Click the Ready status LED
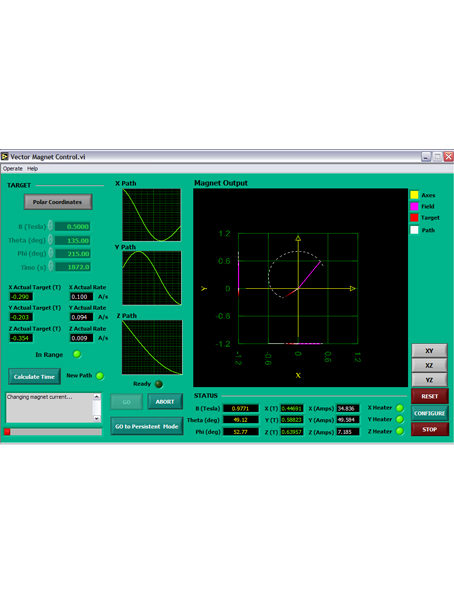This screenshot has height=594, width=454. (159, 384)
